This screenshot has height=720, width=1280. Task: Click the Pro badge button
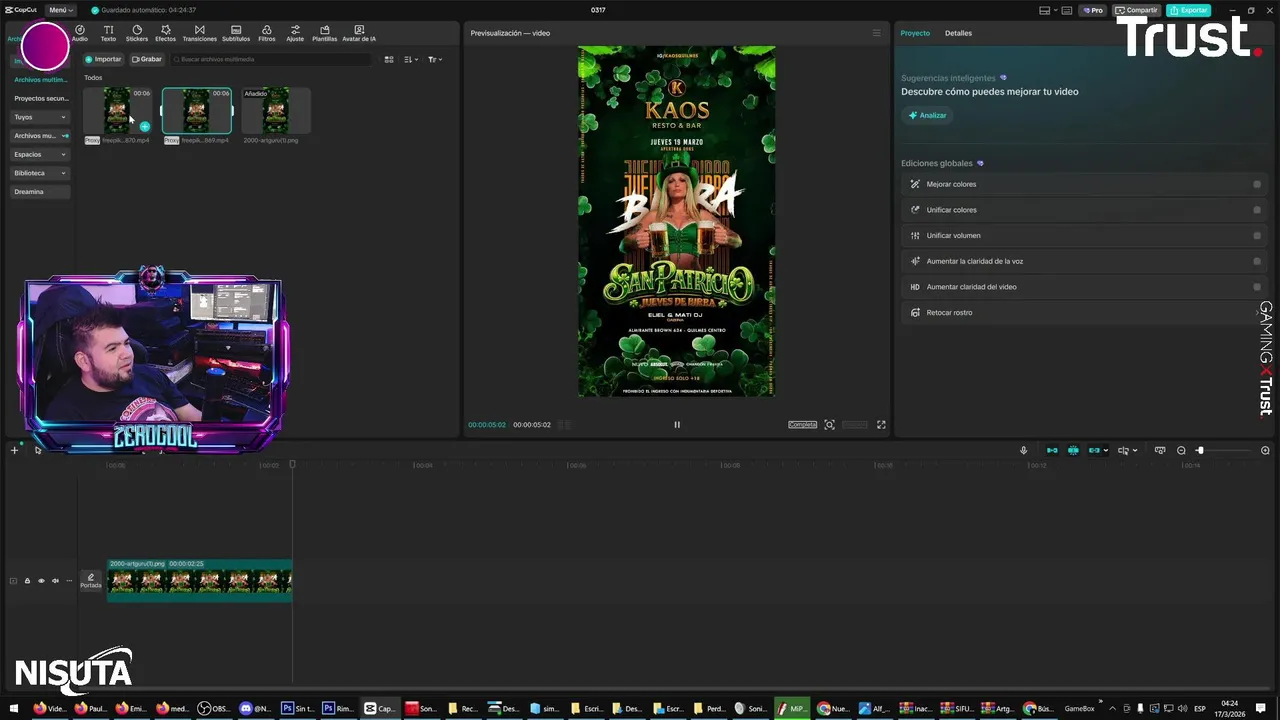[1092, 10]
